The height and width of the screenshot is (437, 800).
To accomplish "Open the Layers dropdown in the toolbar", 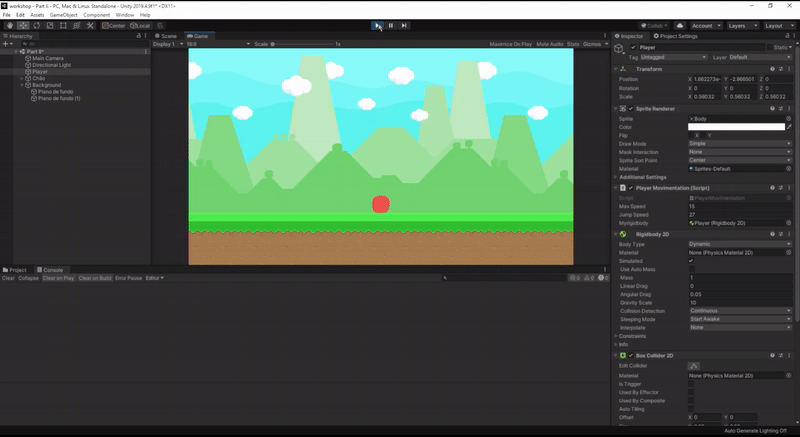I will coord(741,25).
